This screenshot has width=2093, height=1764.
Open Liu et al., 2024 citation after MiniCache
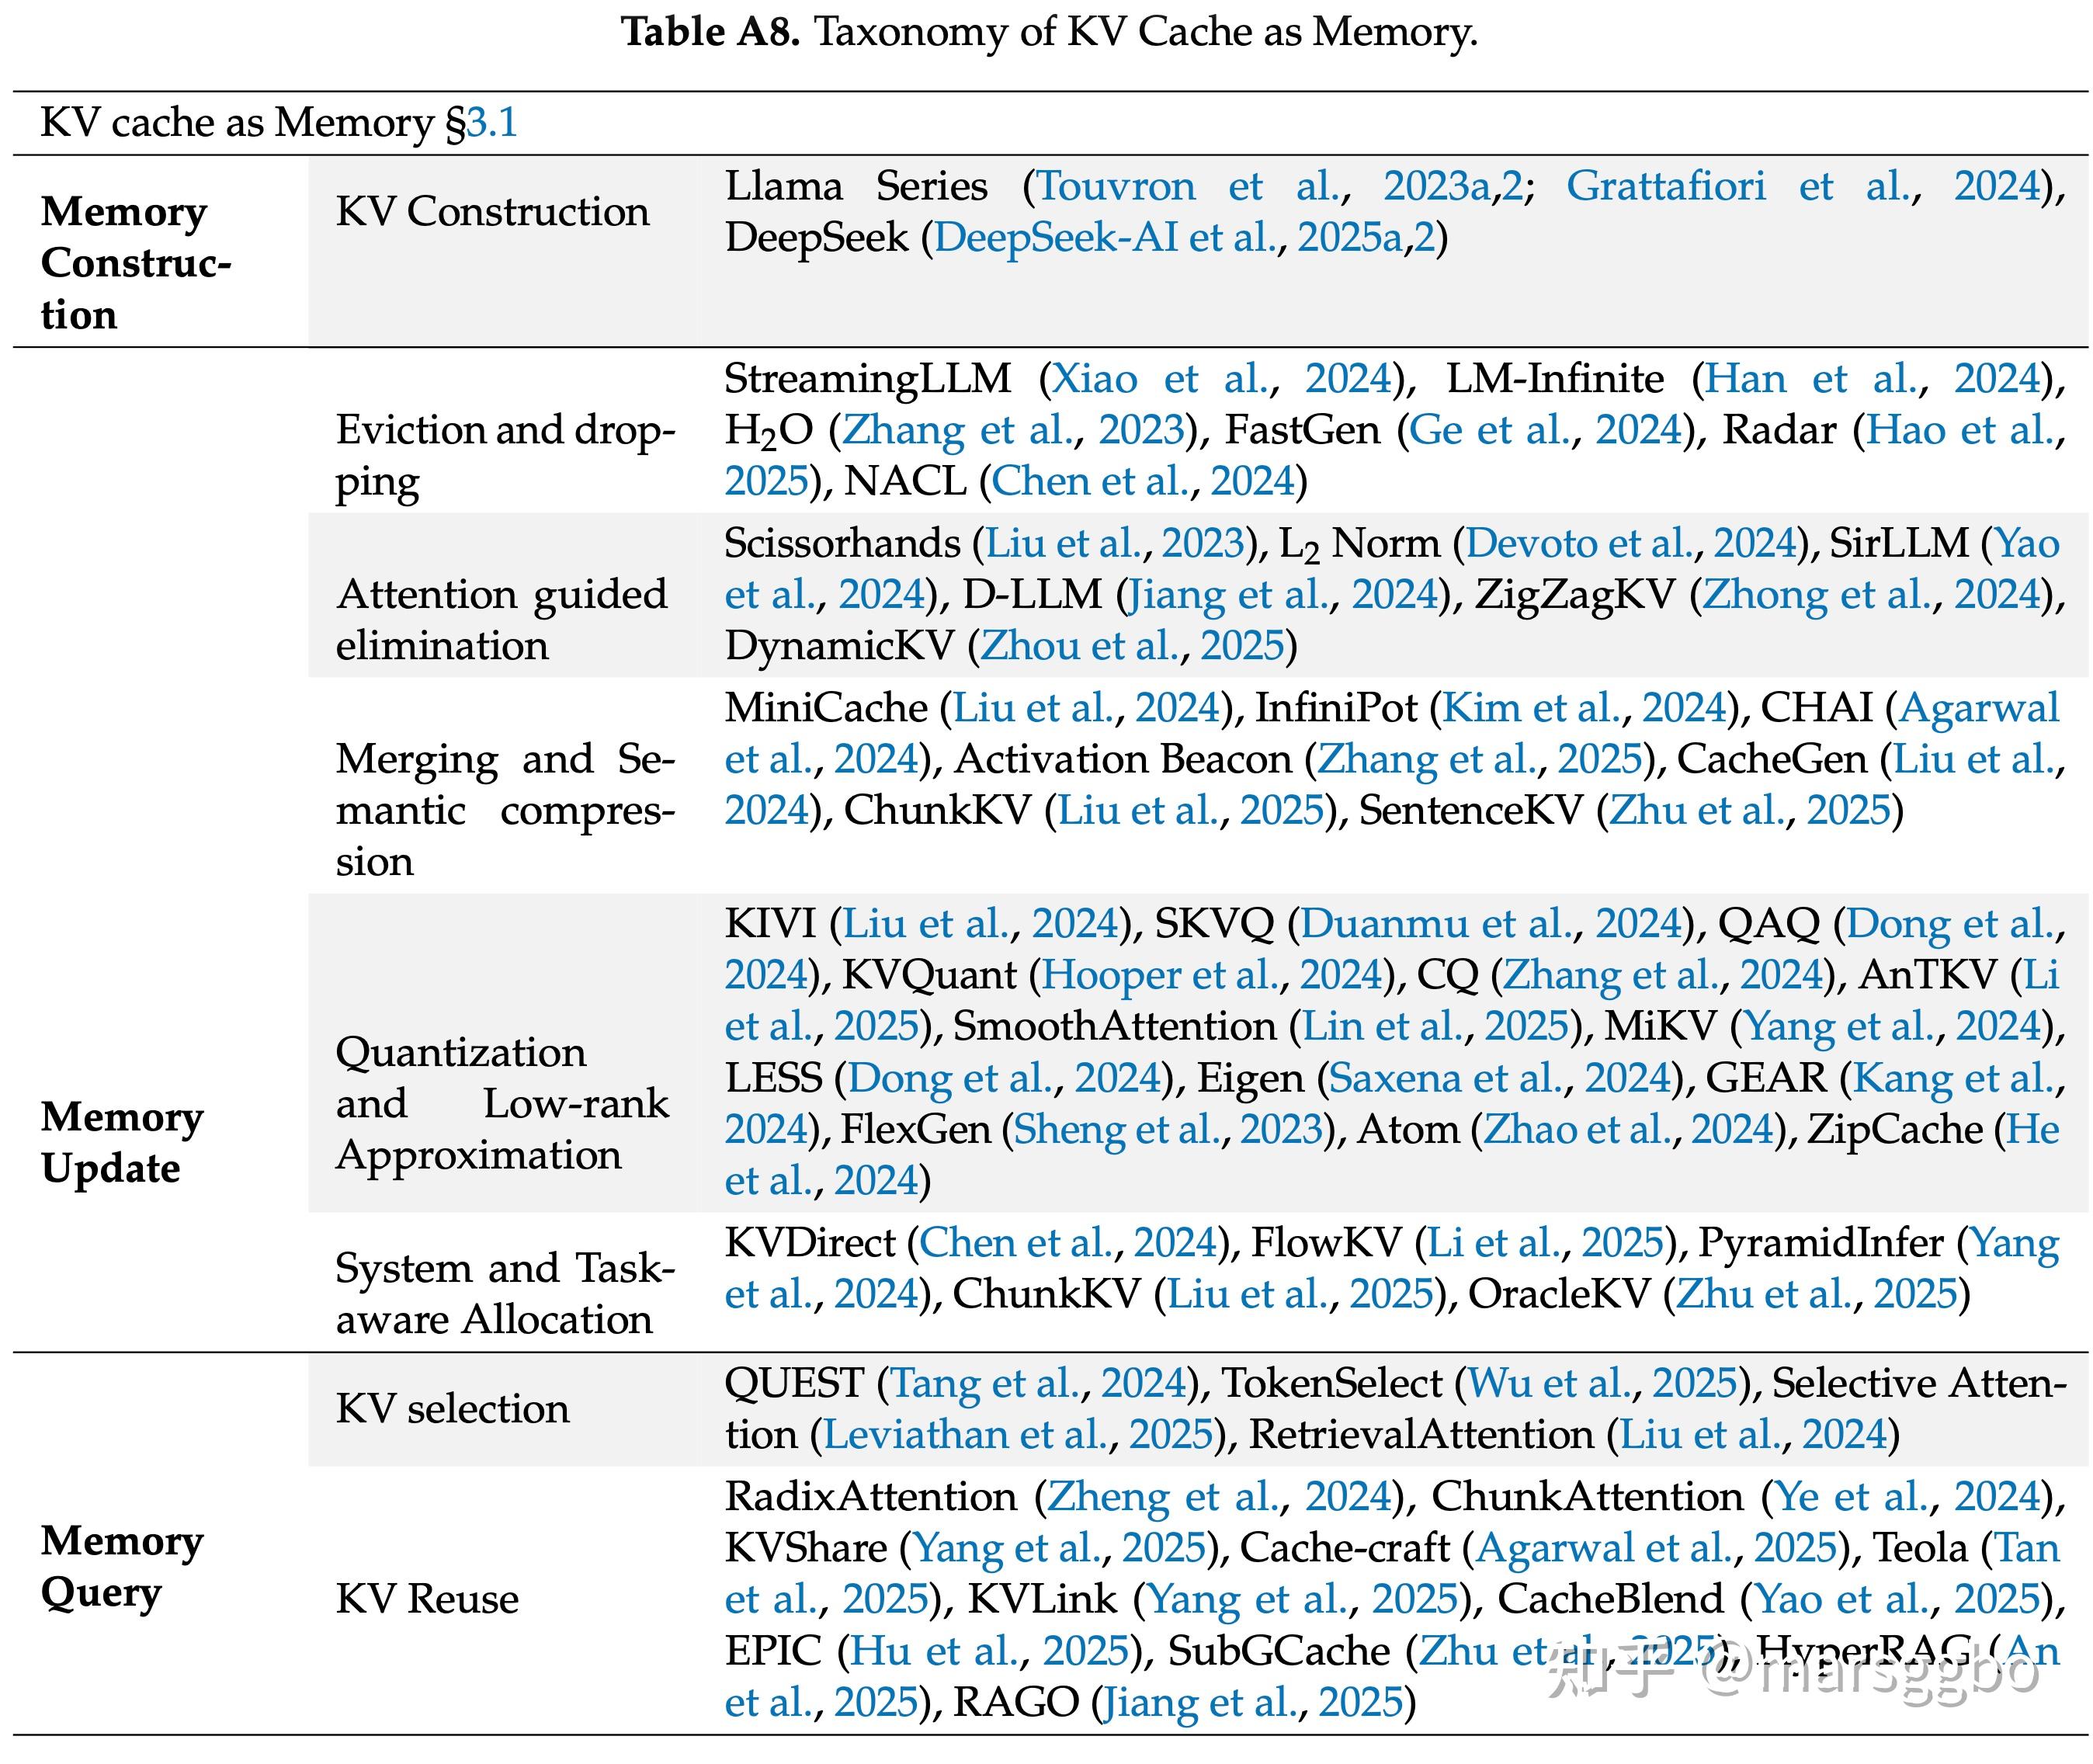coord(1086,709)
